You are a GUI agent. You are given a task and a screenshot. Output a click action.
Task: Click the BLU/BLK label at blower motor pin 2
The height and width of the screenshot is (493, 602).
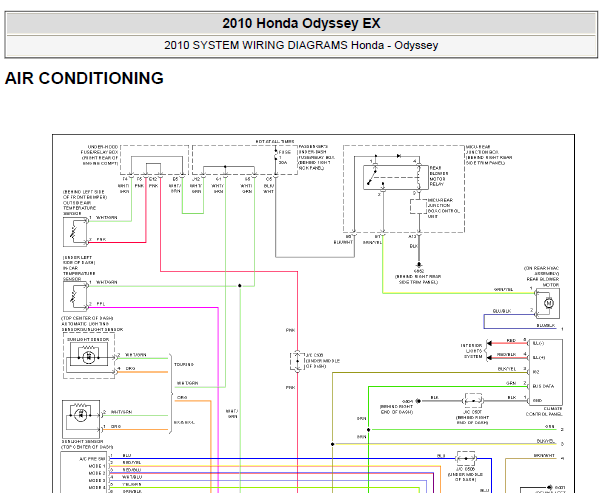pyautogui.click(x=502, y=311)
